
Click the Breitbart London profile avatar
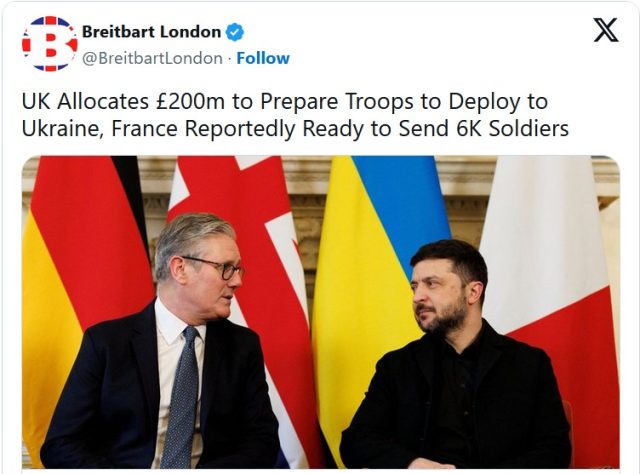tap(50, 44)
